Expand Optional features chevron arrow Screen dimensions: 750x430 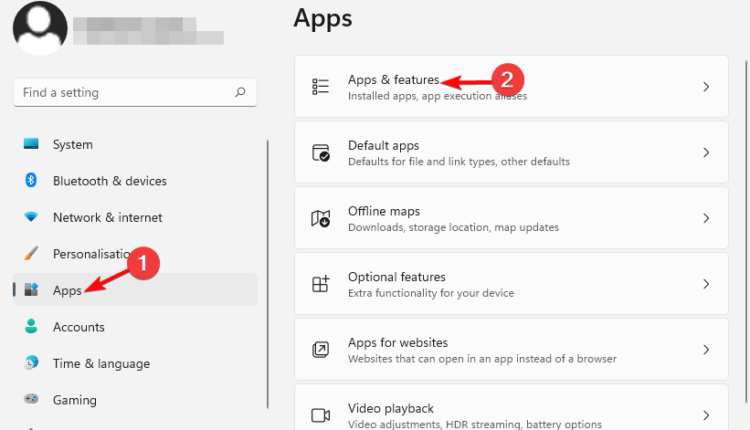[x=706, y=284]
